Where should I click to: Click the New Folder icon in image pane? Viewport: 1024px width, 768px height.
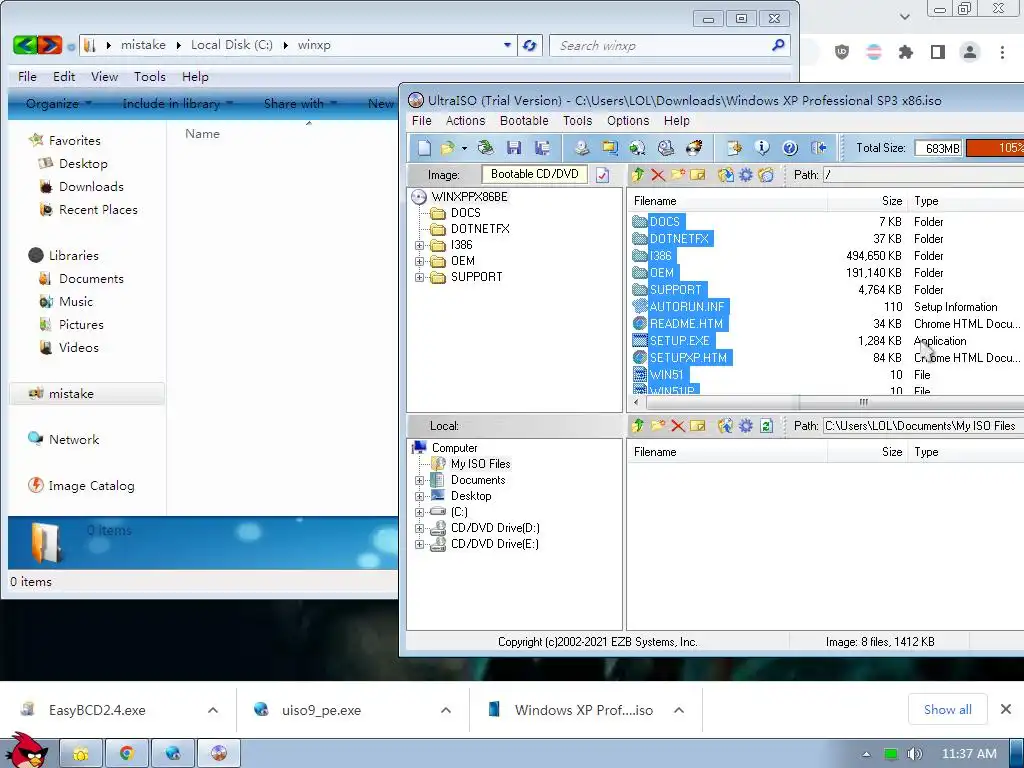pos(678,174)
